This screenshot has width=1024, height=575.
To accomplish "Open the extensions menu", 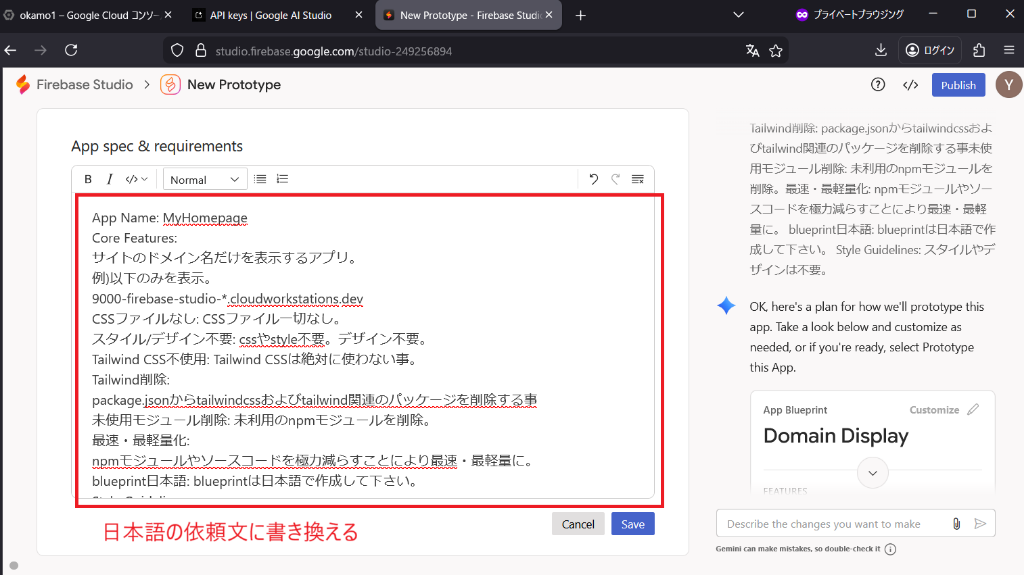I will 979,50.
